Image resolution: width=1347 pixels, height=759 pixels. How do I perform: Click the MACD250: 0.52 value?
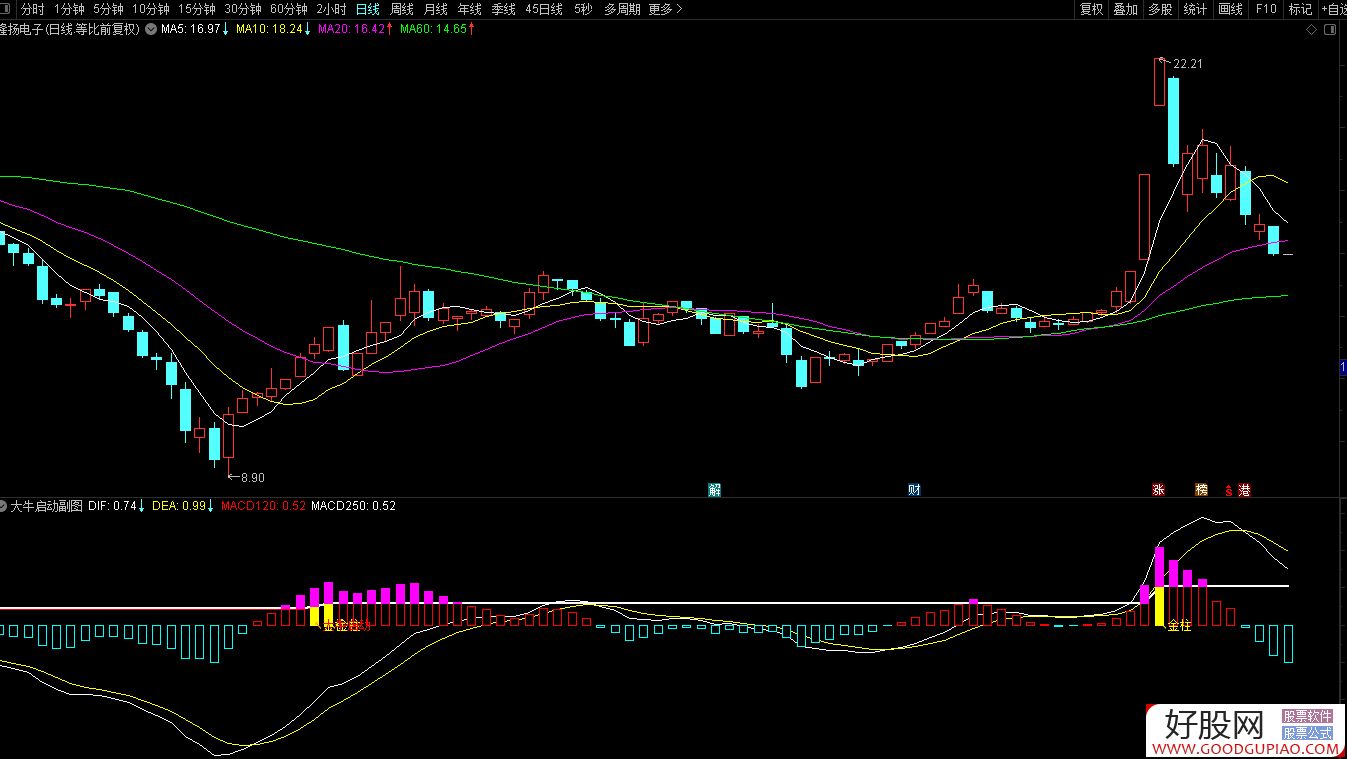(x=354, y=505)
